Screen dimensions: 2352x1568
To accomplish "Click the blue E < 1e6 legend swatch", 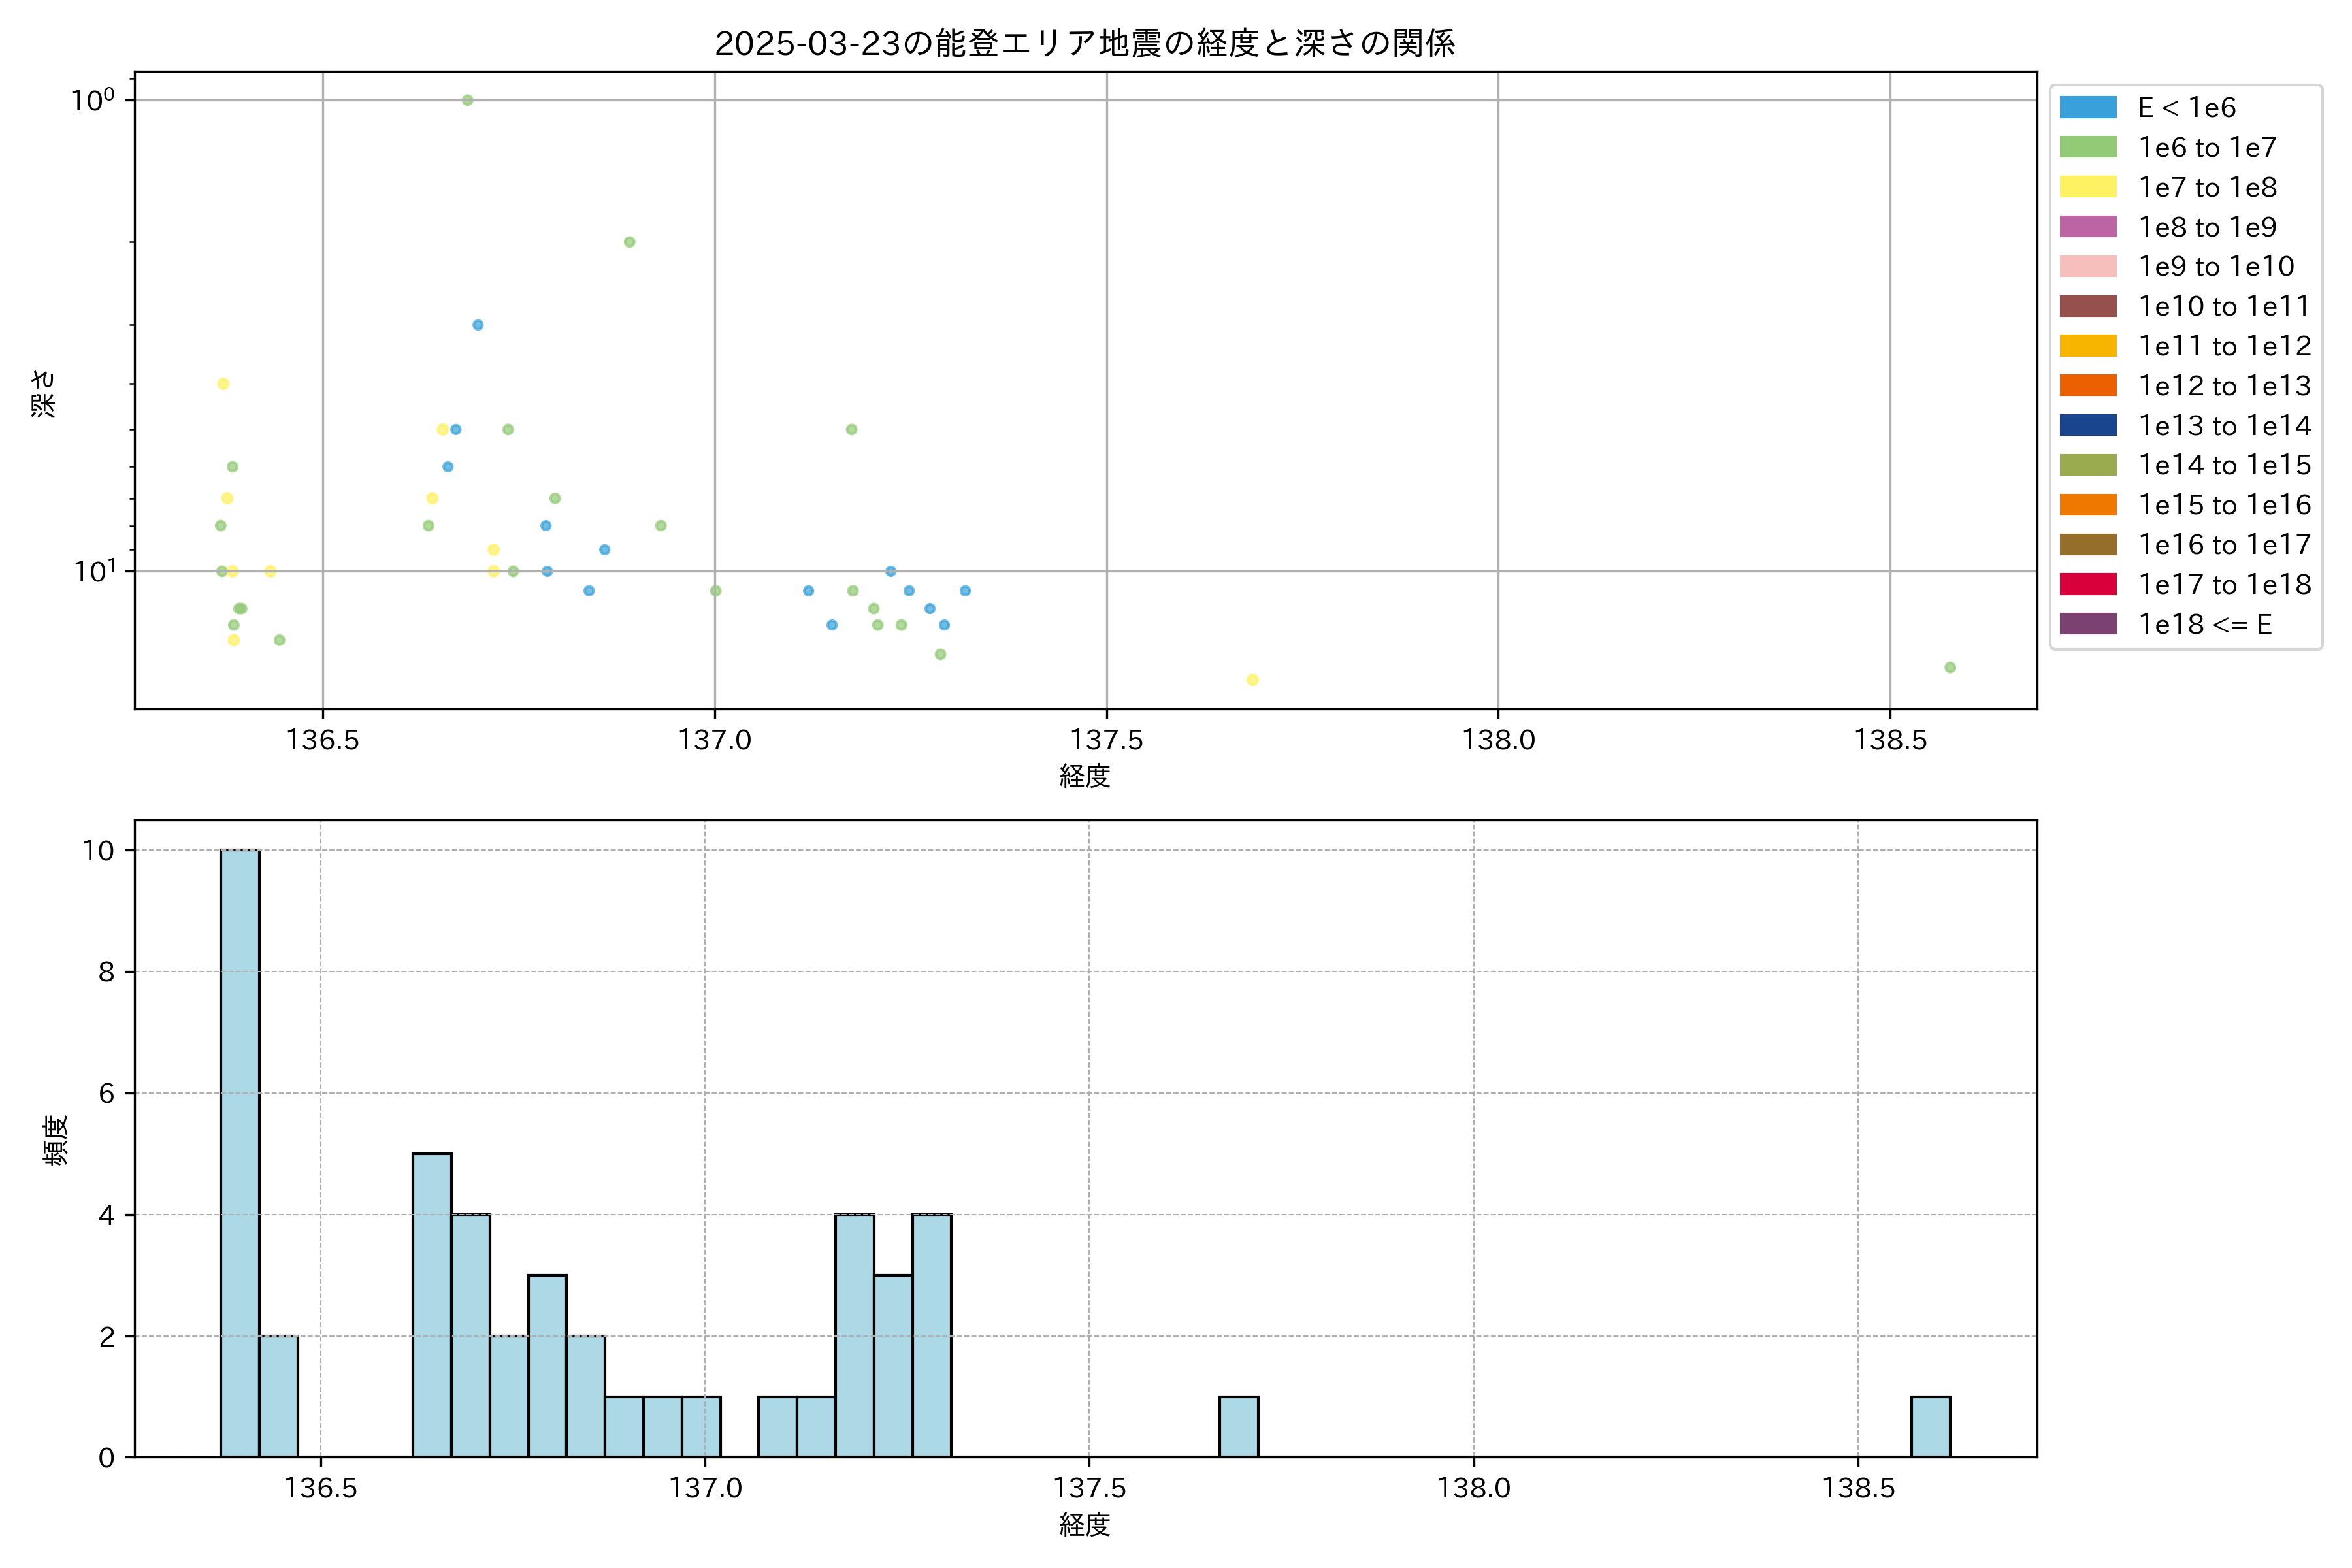I will click(x=2087, y=108).
